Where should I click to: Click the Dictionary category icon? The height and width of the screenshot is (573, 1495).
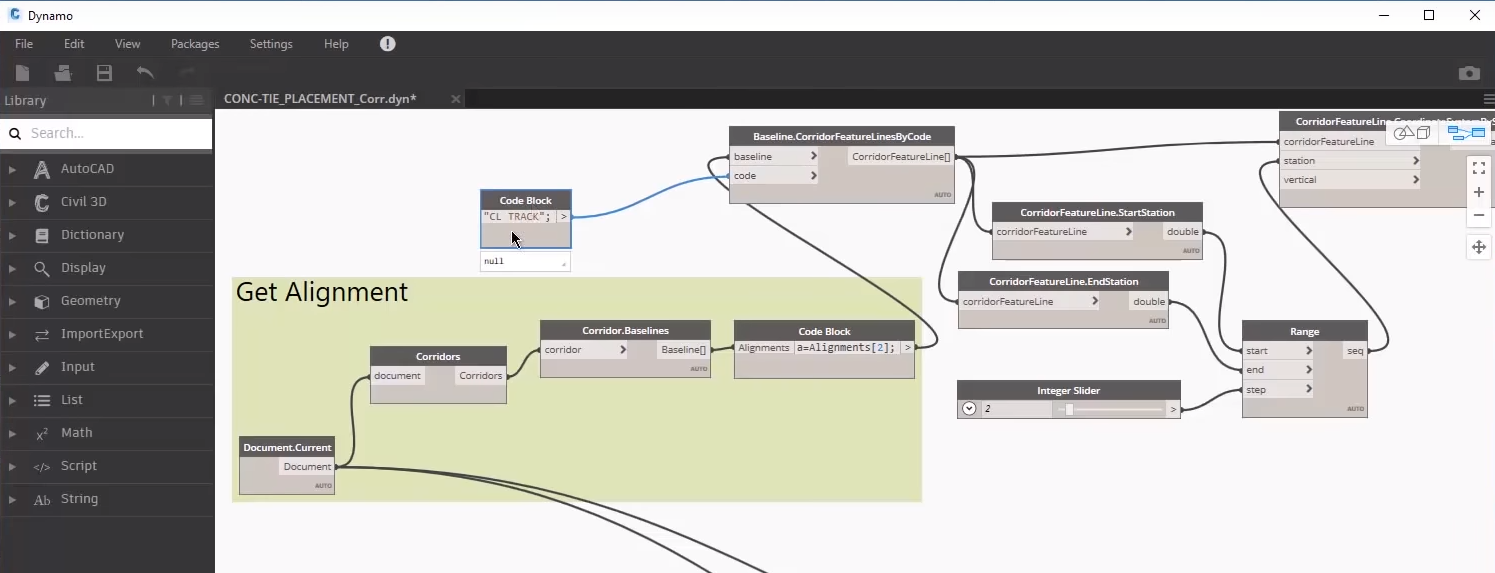(42, 235)
